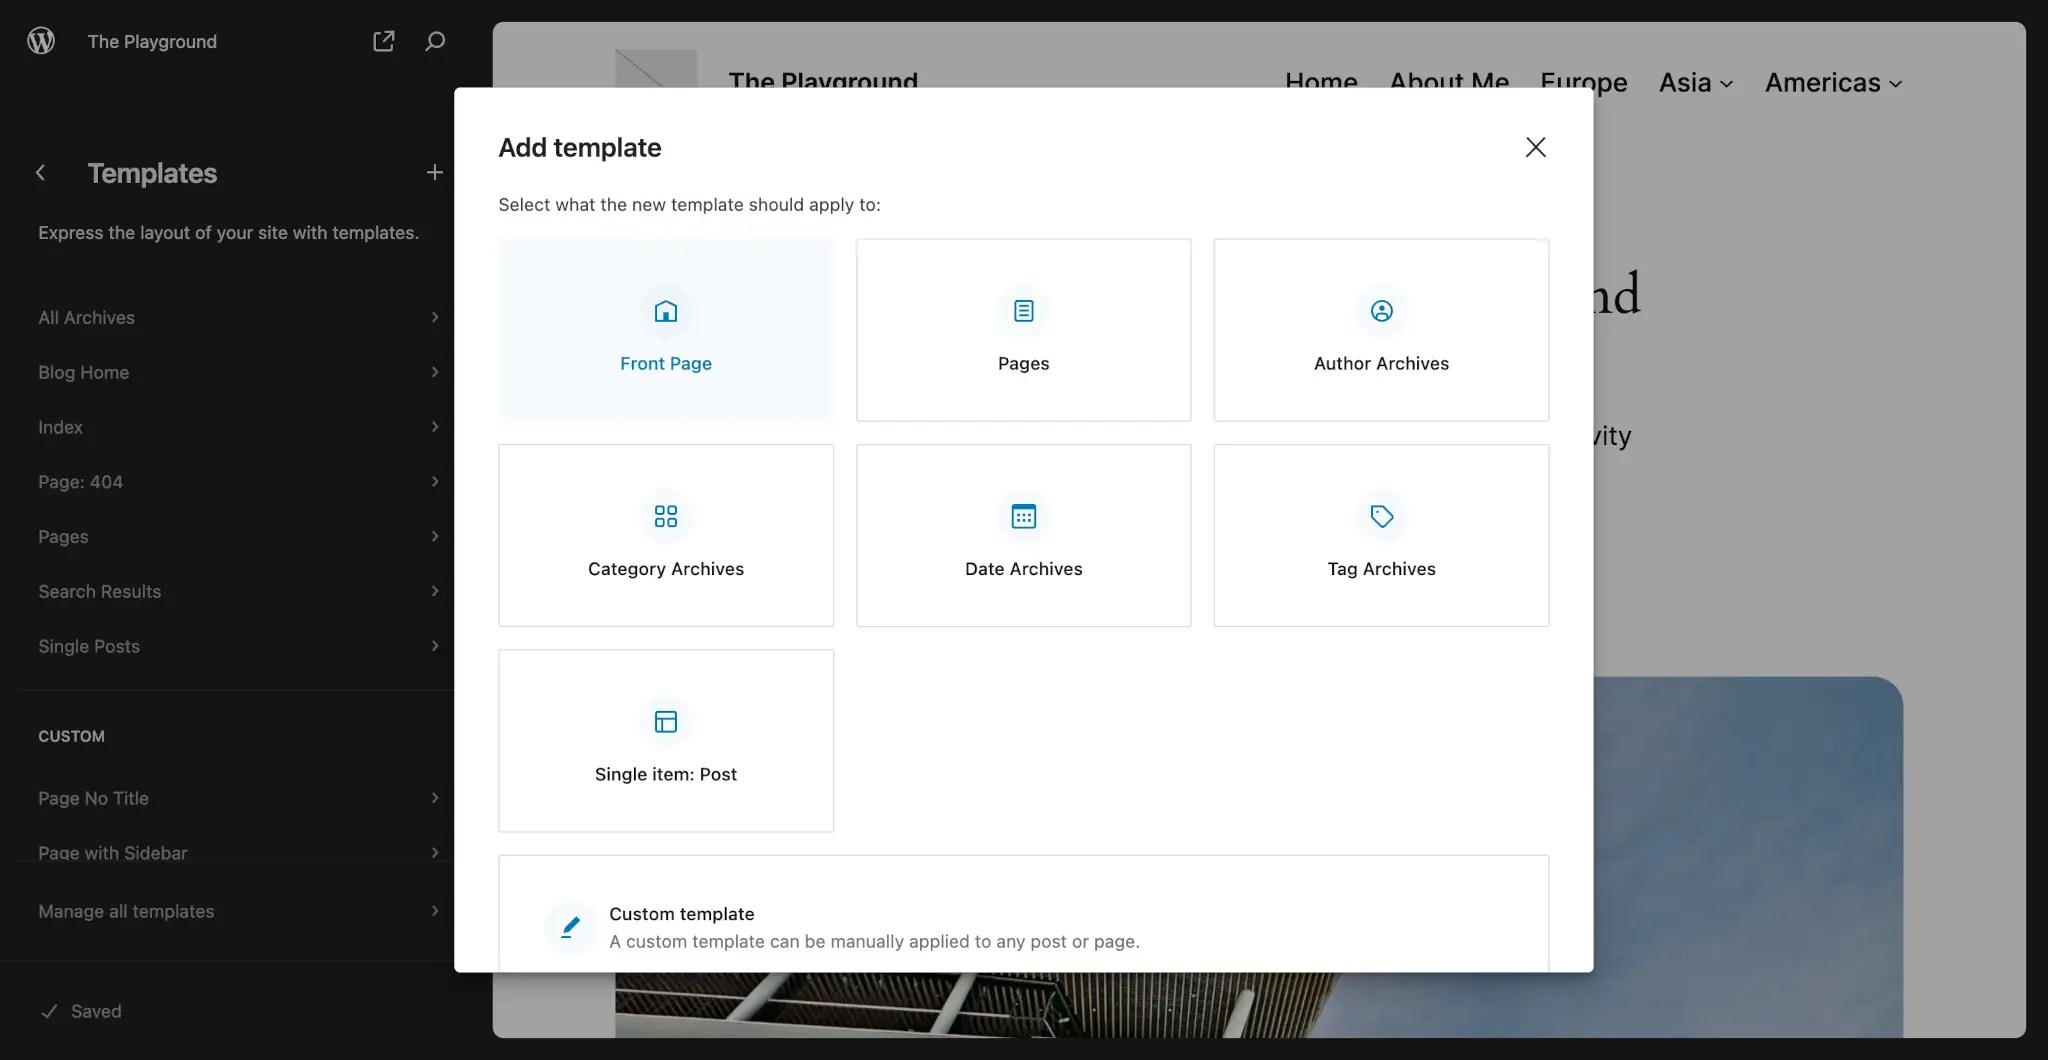Close the Add template dialog

click(1536, 147)
